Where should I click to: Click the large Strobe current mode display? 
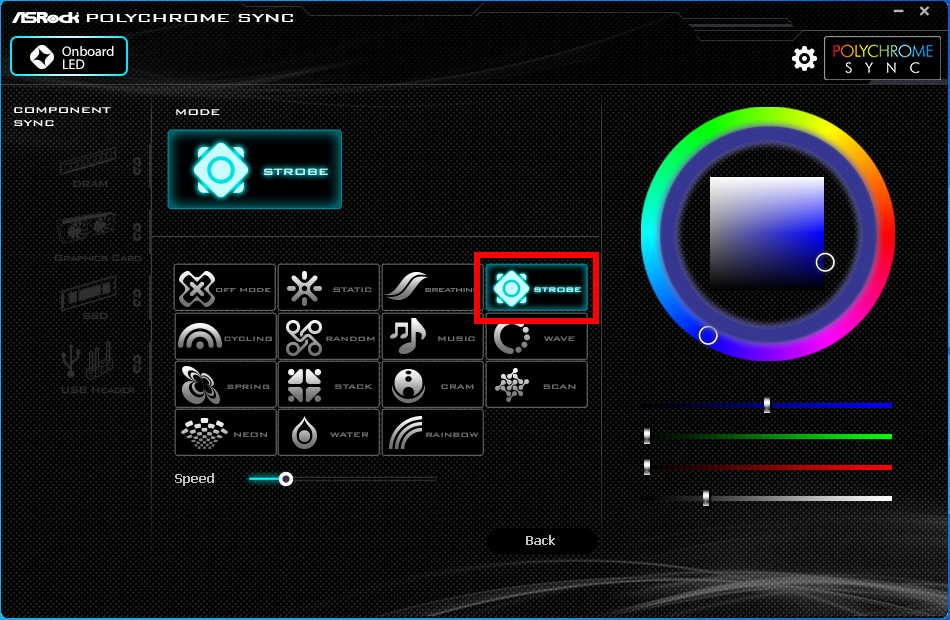click(x=254, y=170)
